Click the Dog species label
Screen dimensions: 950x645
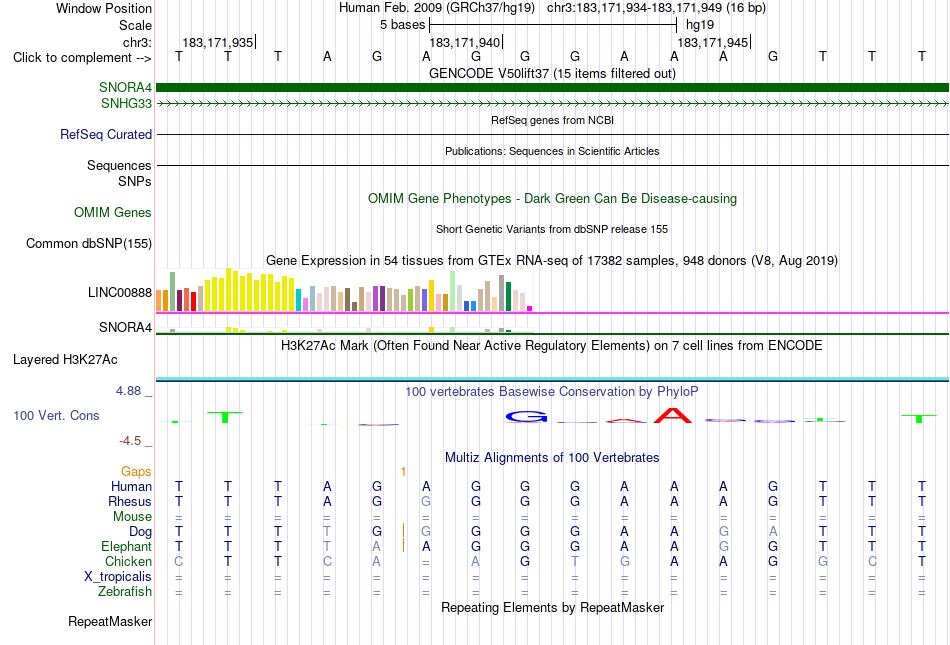(141, 532)
